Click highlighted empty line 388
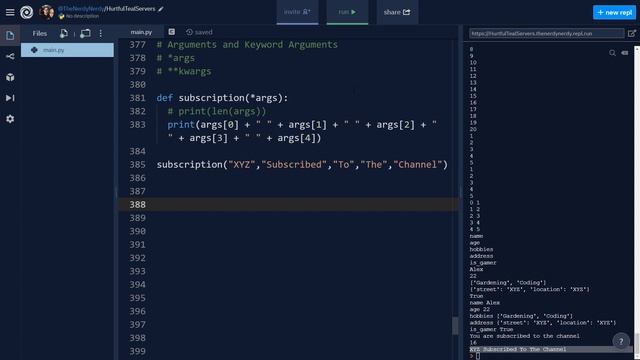Viewport: 640px width, 360px height. click(288, 204)
